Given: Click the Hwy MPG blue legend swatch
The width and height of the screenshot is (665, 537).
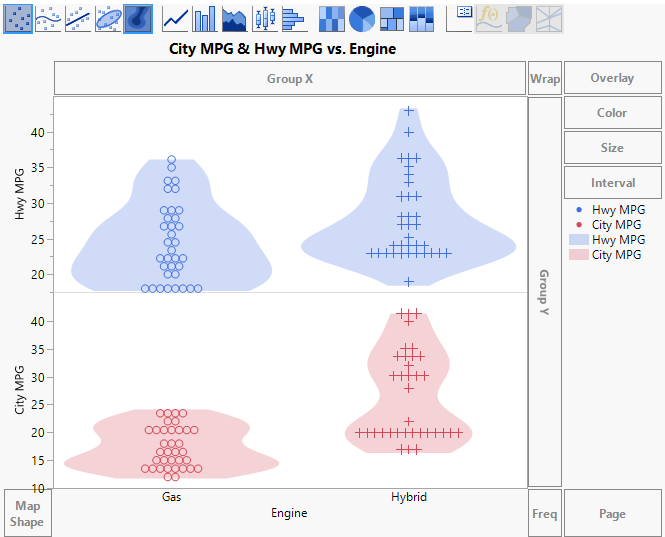Looking at the screenshot, I should (575, 240).
